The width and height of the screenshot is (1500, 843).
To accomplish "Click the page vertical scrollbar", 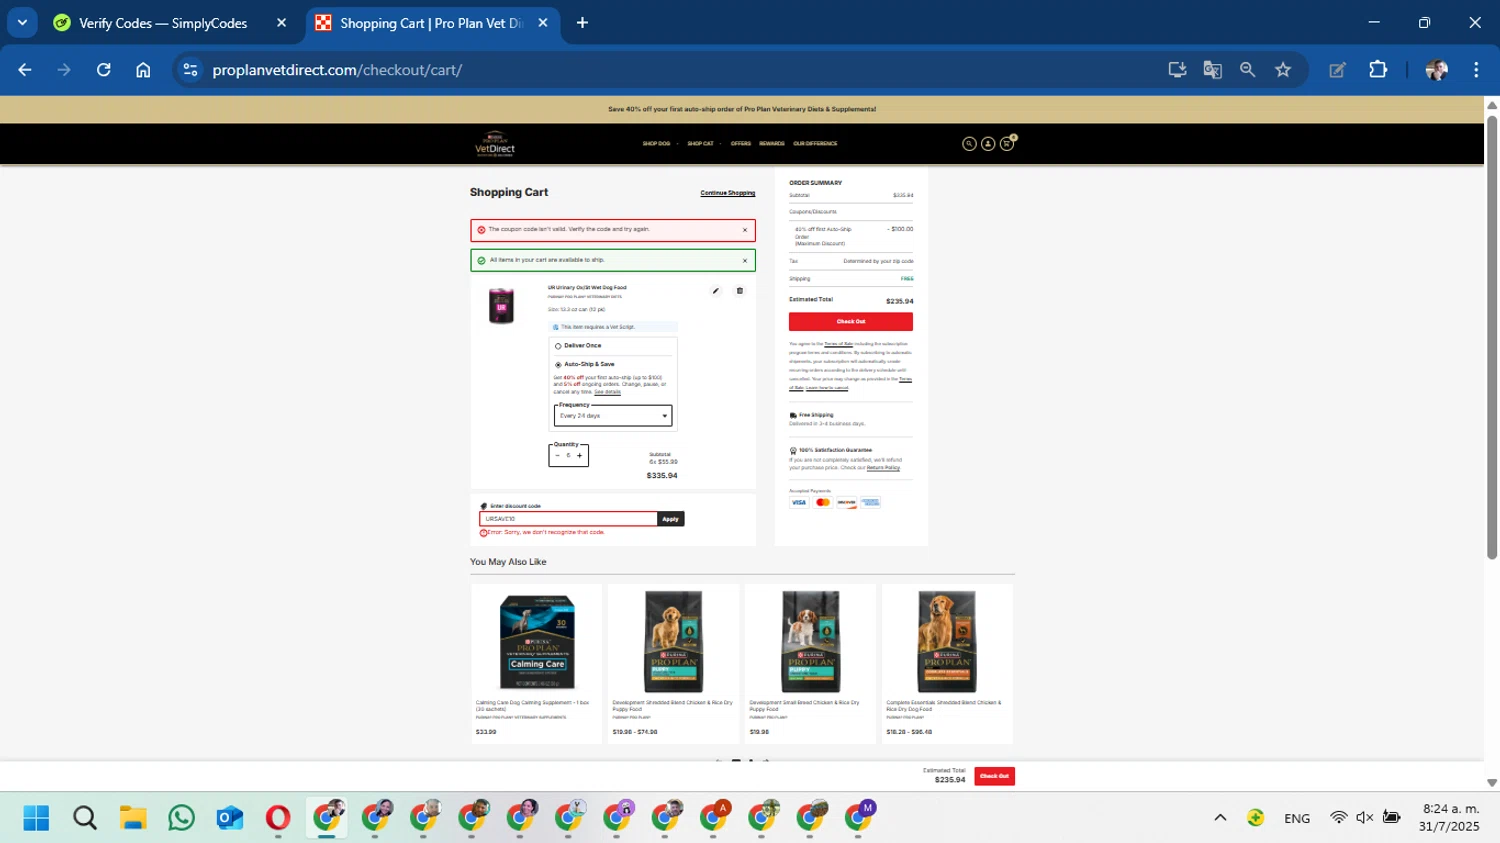I will coord(1492,337).
